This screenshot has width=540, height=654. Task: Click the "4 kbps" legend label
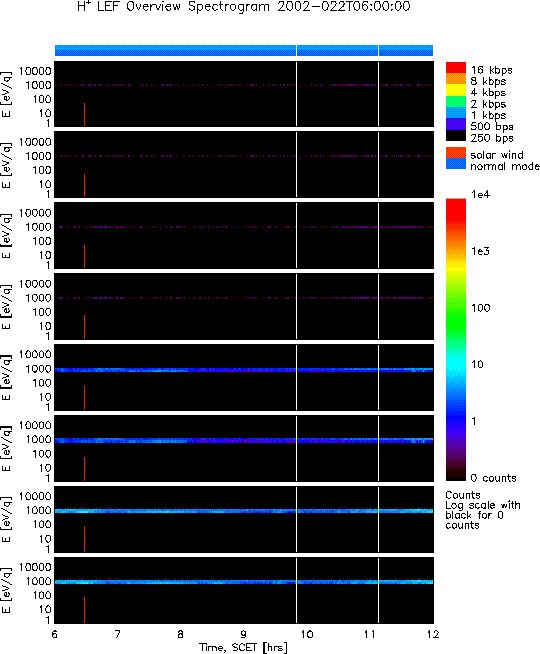click(488, 93)
